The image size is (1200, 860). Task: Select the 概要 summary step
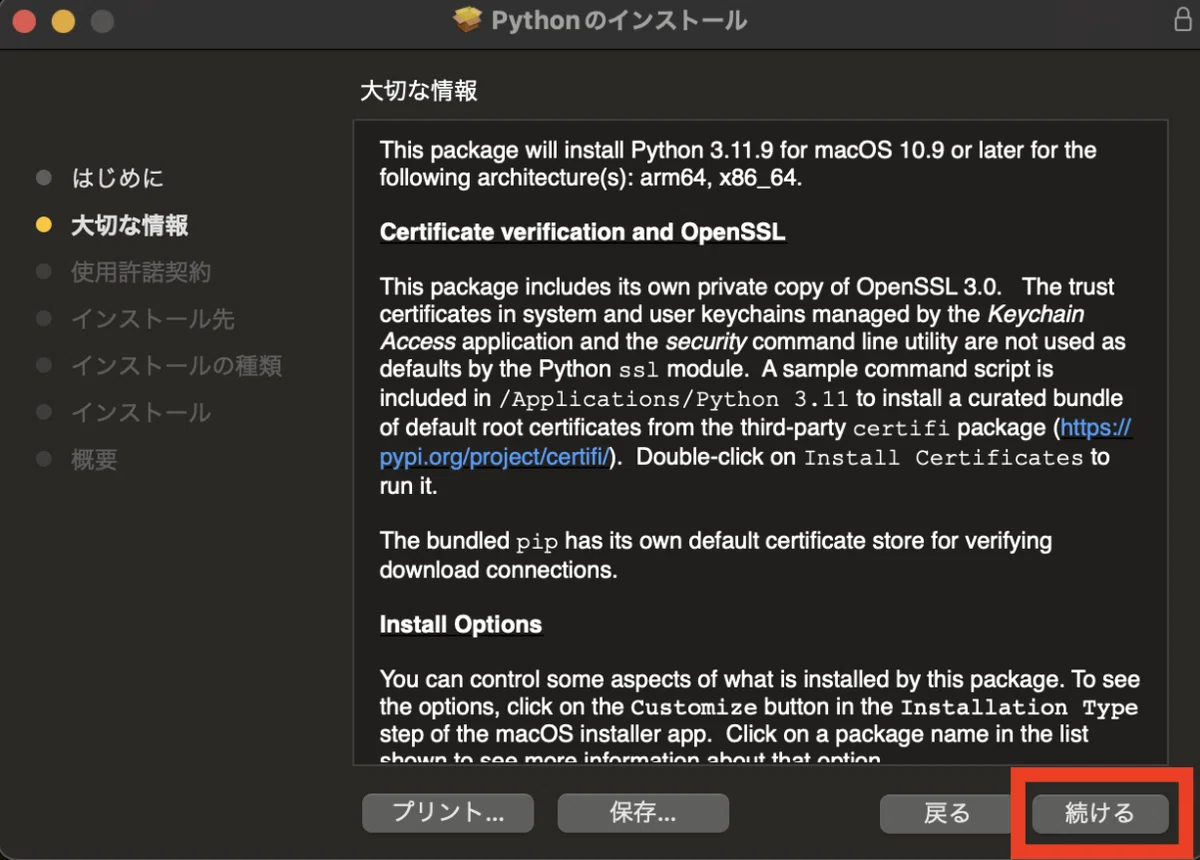pos(94,459)
